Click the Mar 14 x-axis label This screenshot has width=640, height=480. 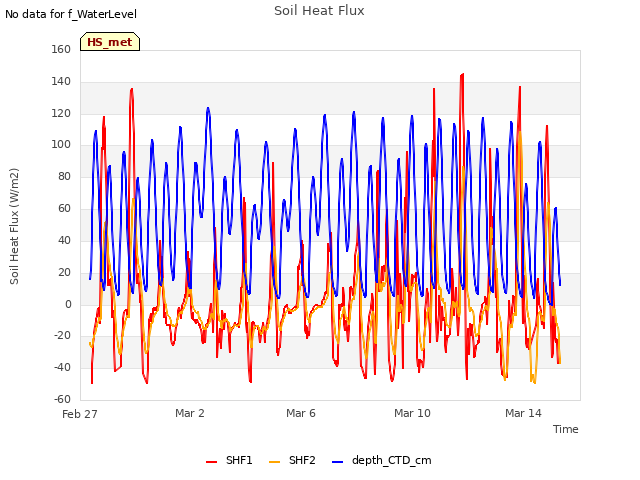(x=523, y=413)
